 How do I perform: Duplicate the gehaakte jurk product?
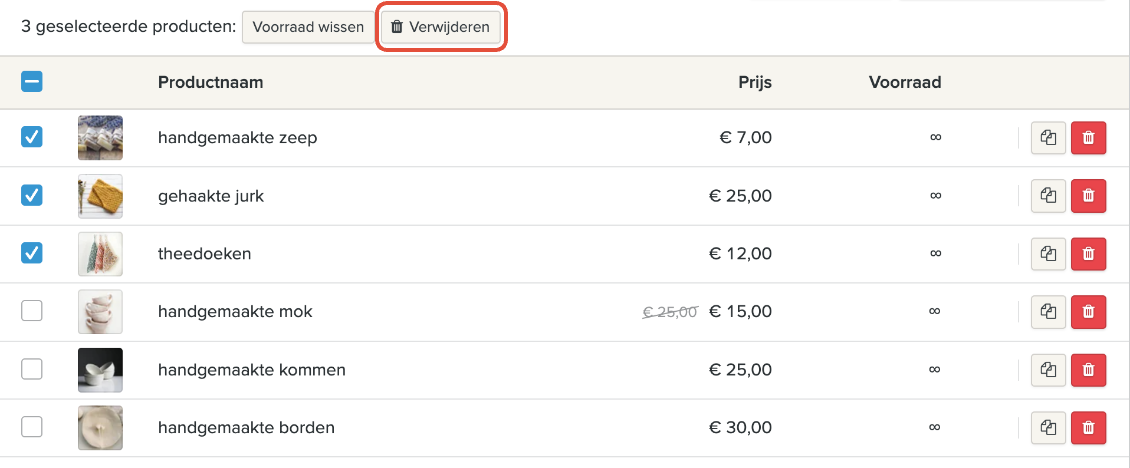(1048, 196)
